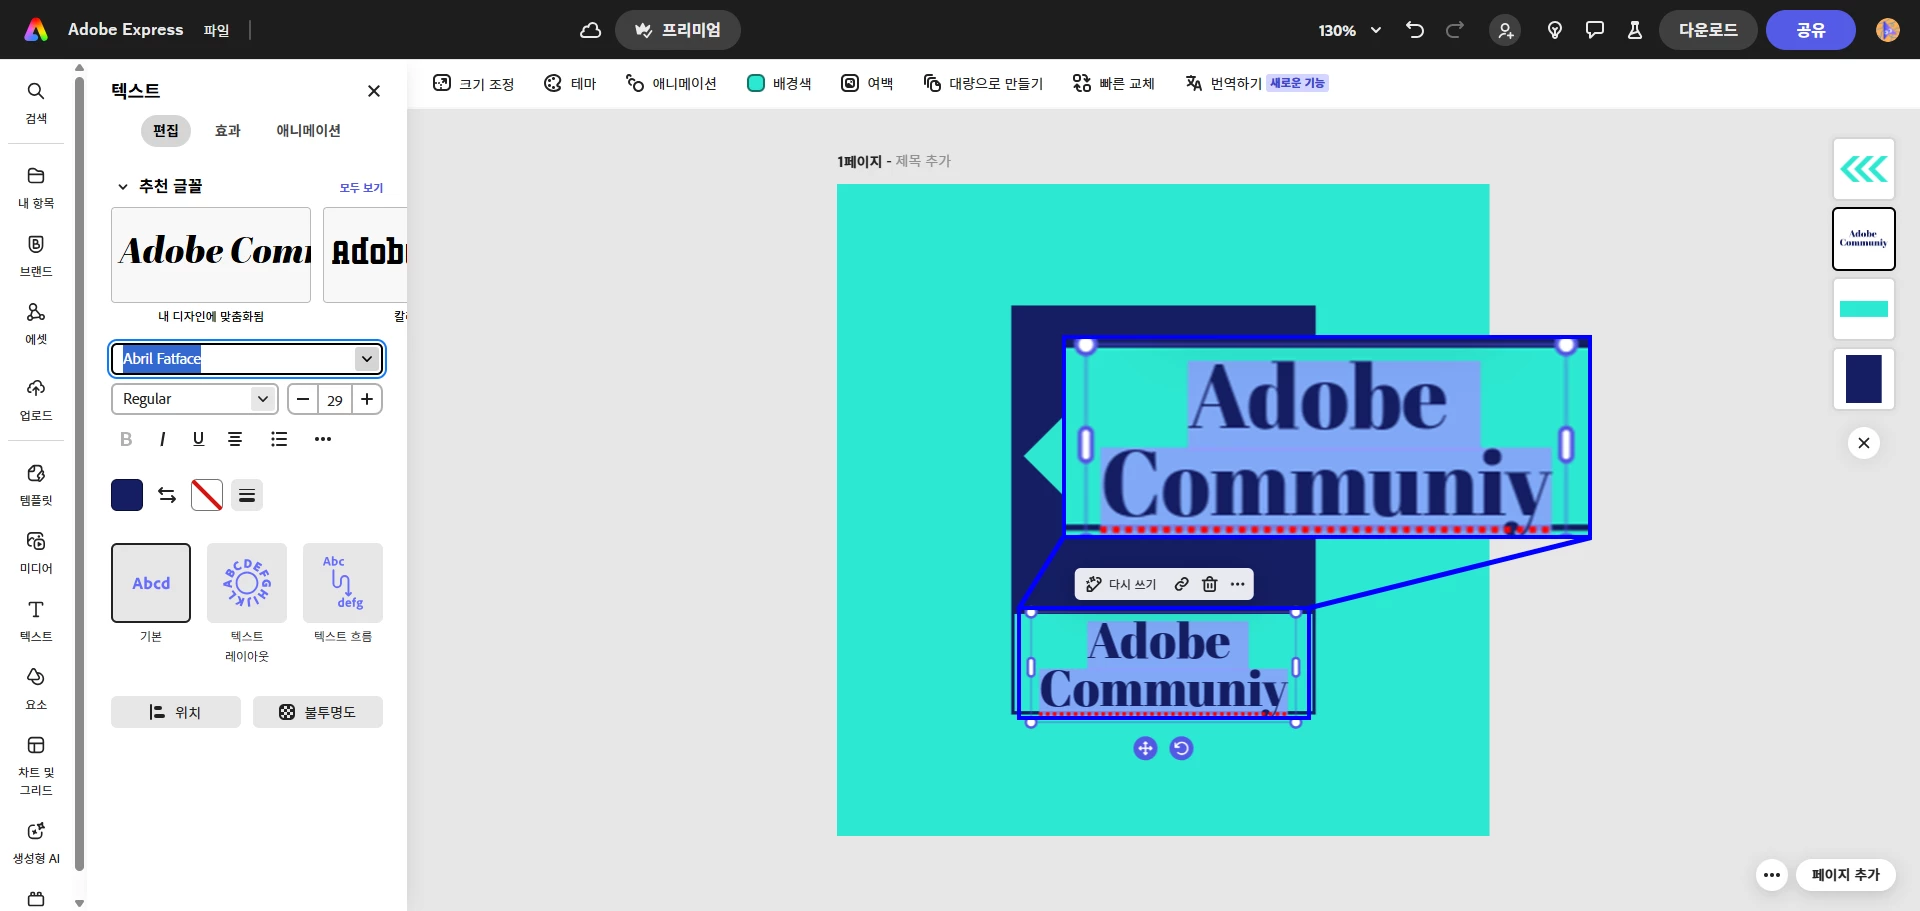Open the 생성형 AI panel
The width and height of the screenshot is (1920, 911).
36,842
